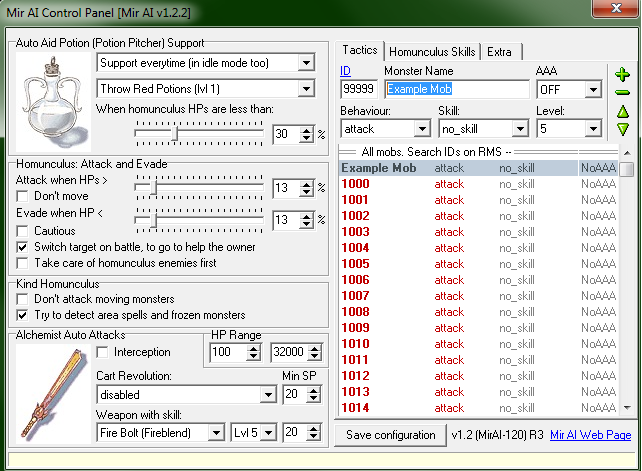Select monster row 1002

point(478,216)
